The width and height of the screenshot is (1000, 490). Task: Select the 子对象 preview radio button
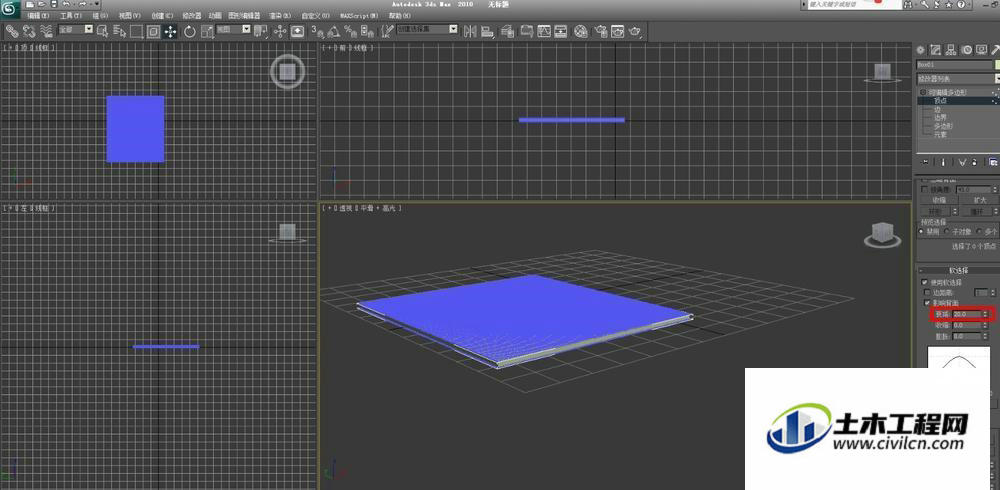(946, 231)
